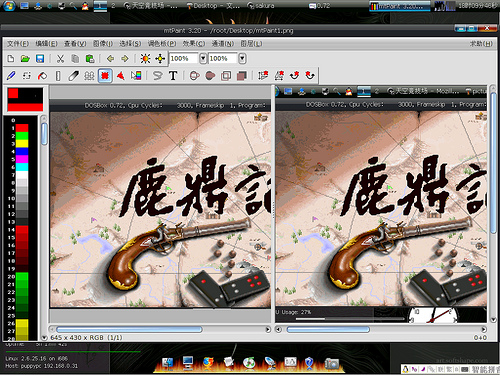Click the Filled ellipse icon

click(x=210, y=76)
